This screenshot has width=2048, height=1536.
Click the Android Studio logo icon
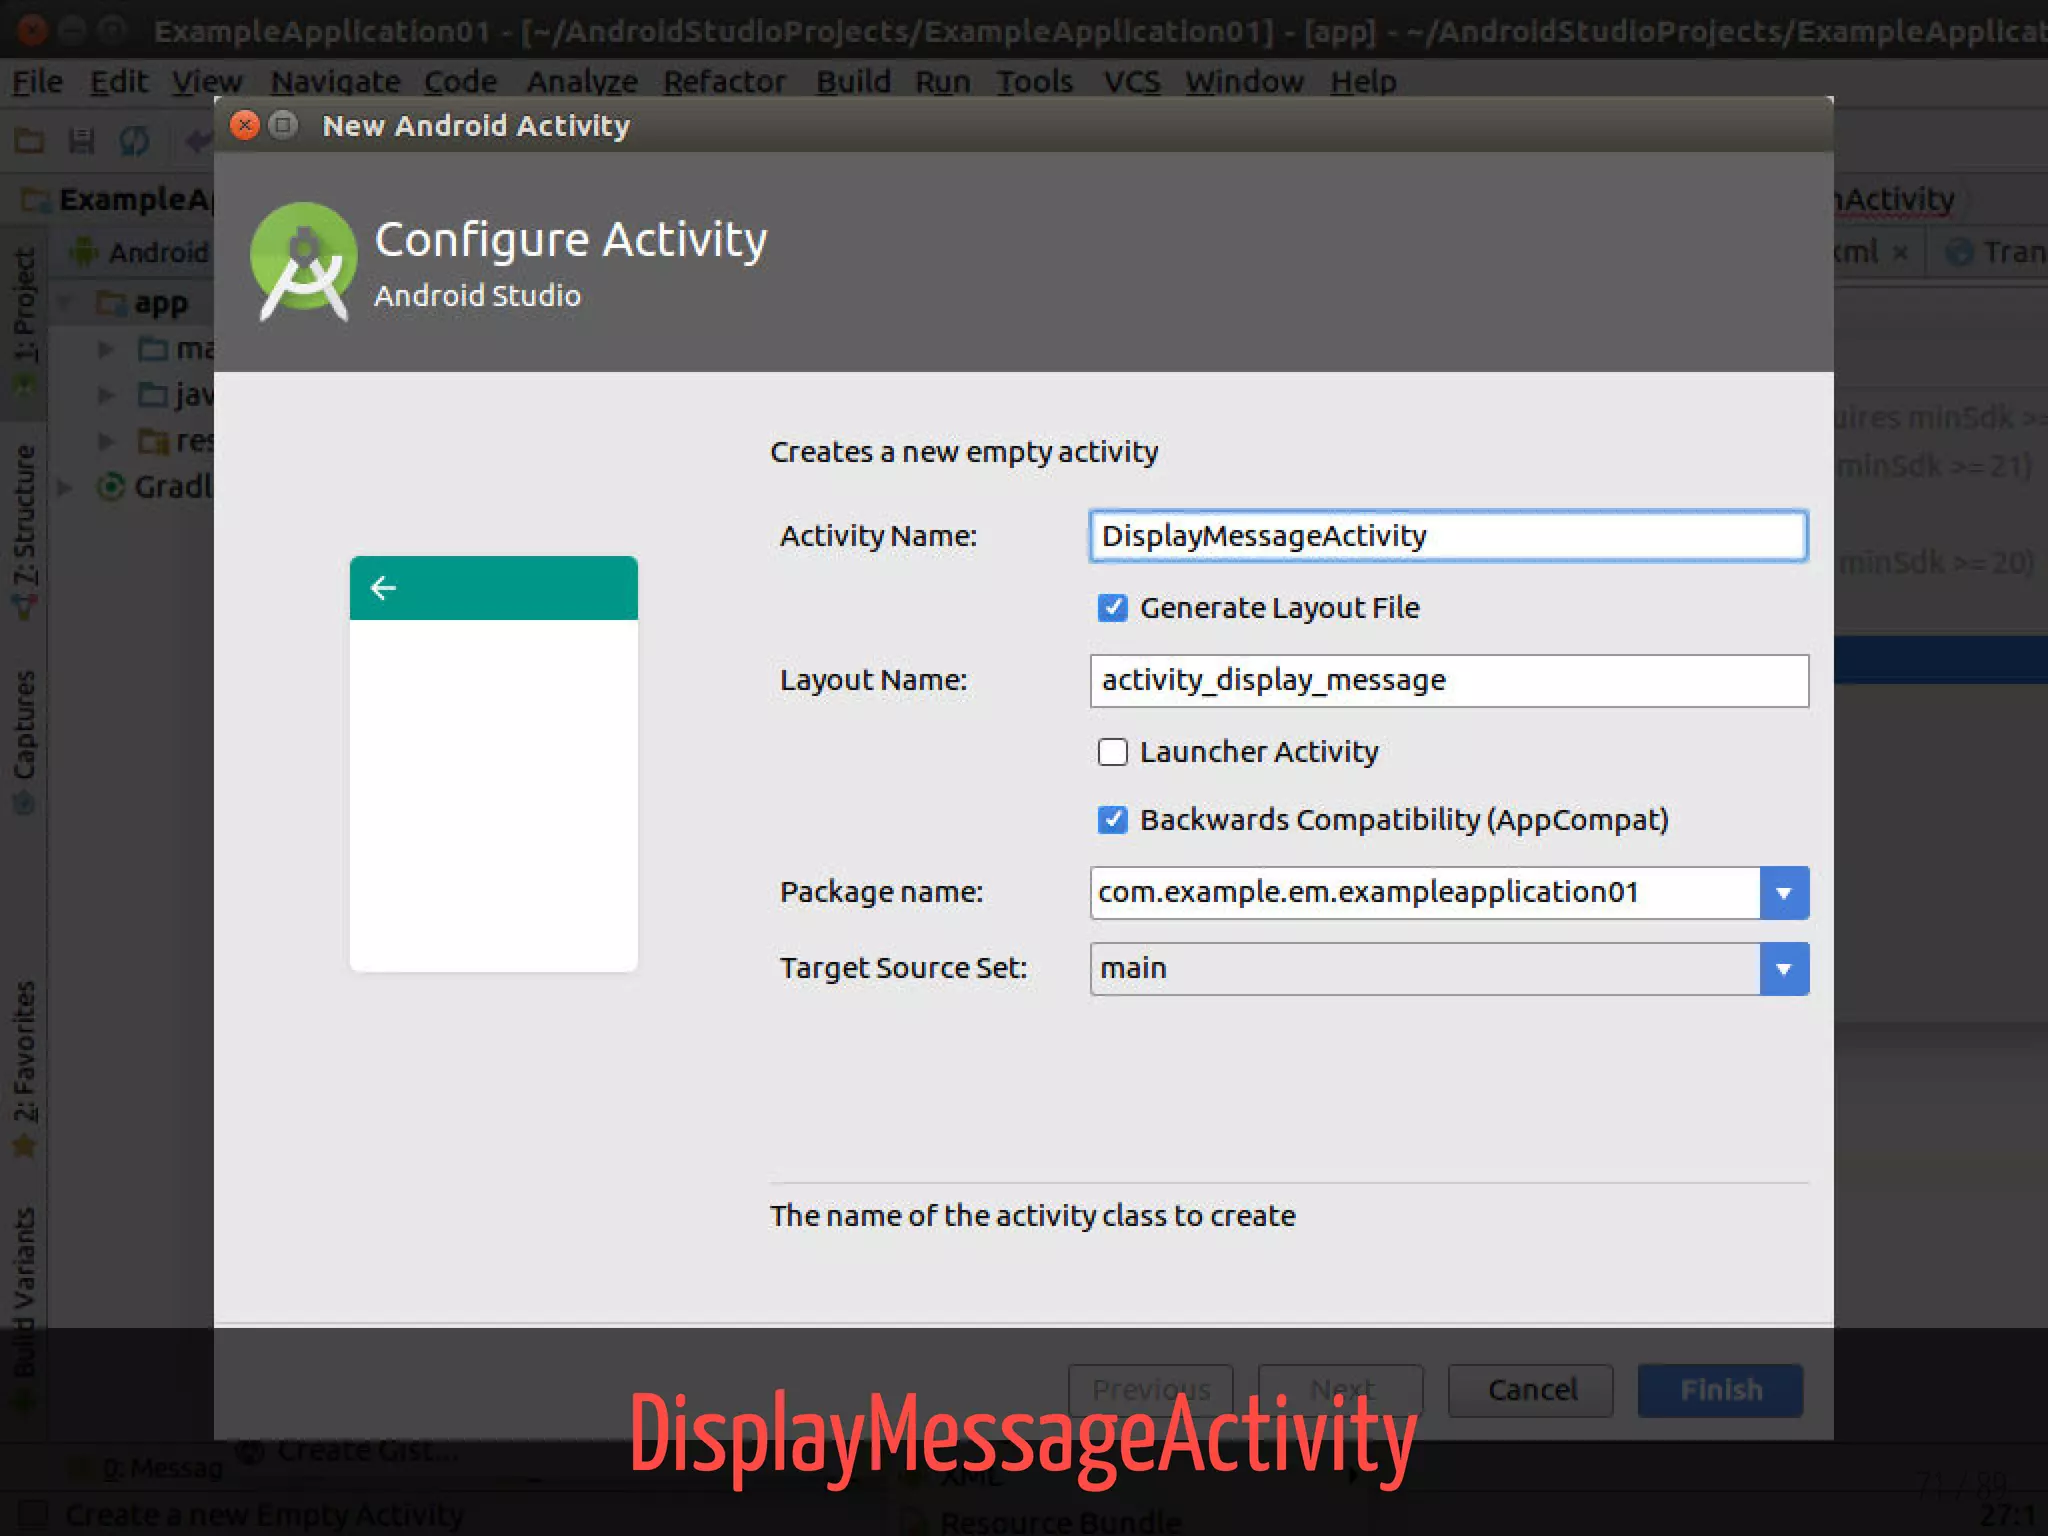[303, 262]
